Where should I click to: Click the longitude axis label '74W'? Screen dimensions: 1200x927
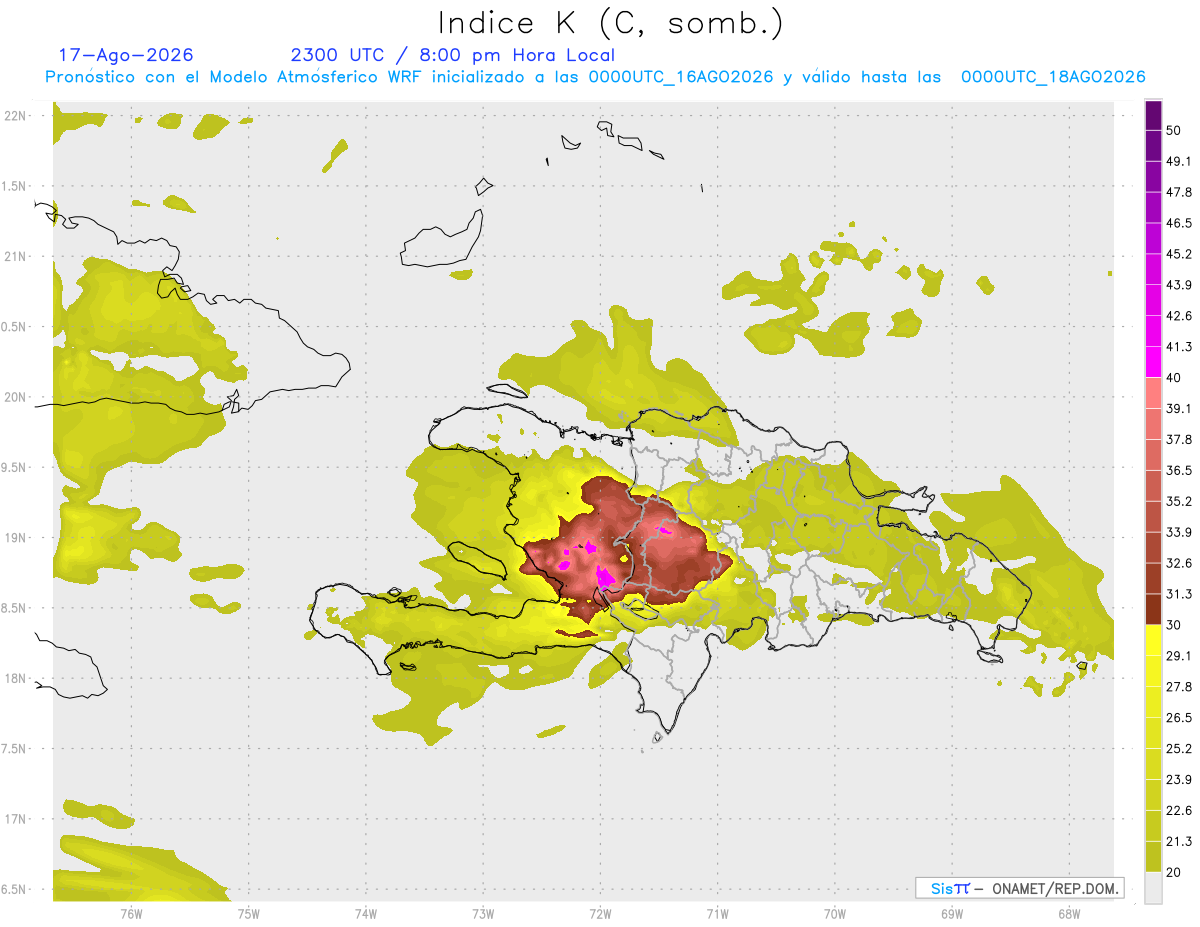pyautogui.click(x=365, y=912)
